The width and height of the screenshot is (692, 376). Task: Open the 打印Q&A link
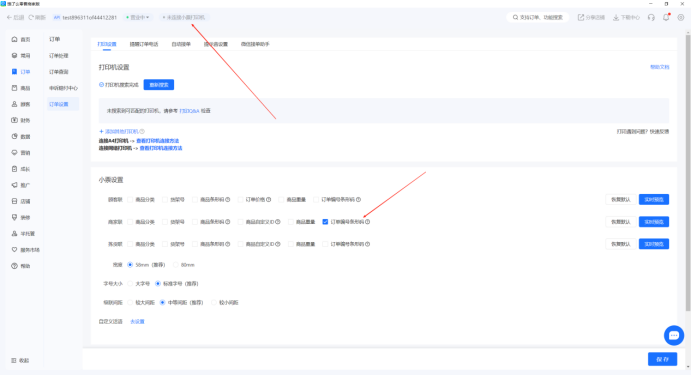coord(189,111)
